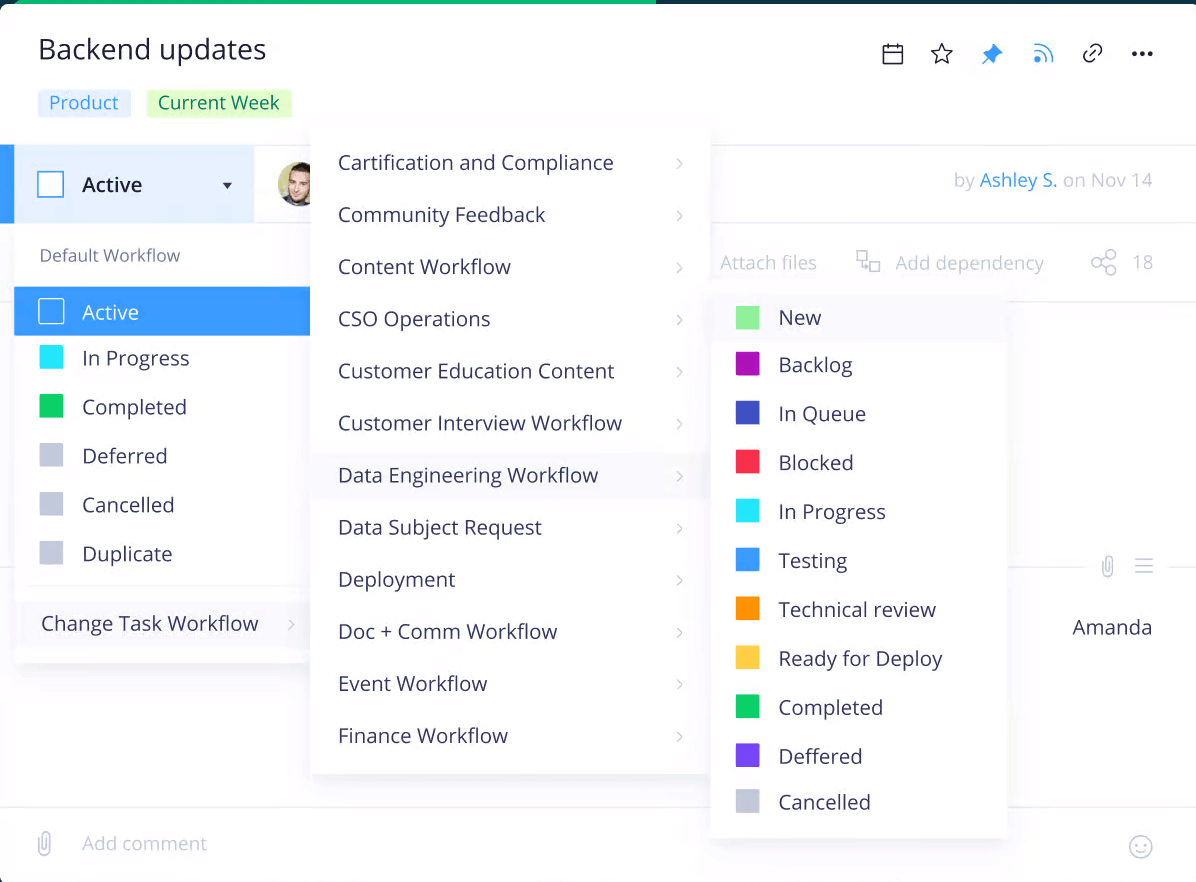Click the Amanda name text
Viewport: 1196px width, 882px height.
point(1112,627)
